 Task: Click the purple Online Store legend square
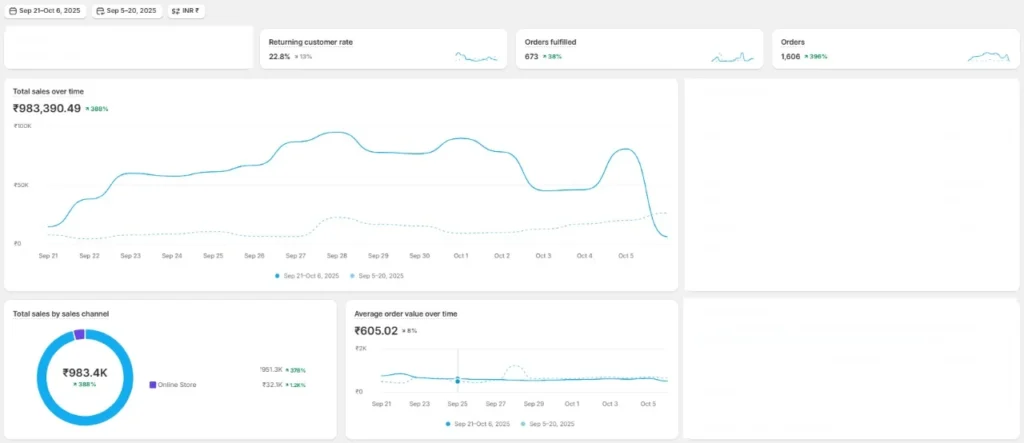(x=152, y=384)
